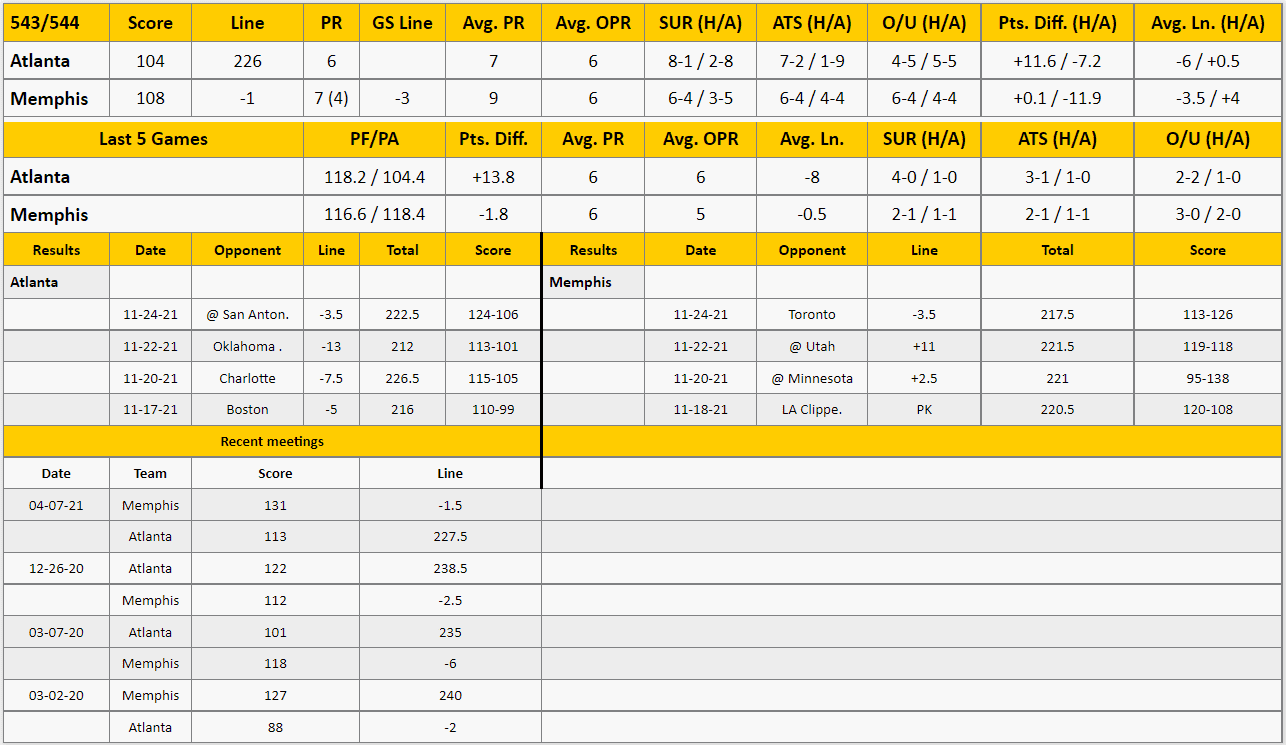
Task: Select the Toronto opponent cell
Action: pos(812,314)
